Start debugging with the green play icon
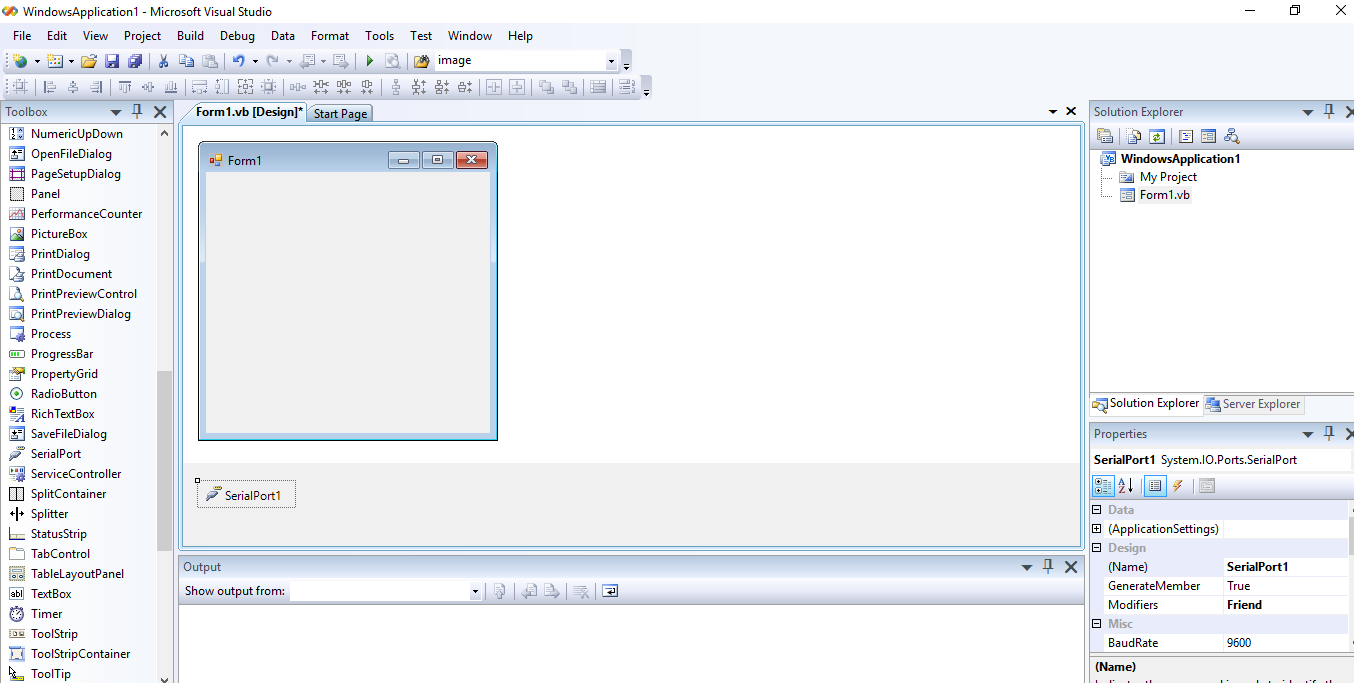The width and height of the screenshot is (1354, 683). pos(369,61)
